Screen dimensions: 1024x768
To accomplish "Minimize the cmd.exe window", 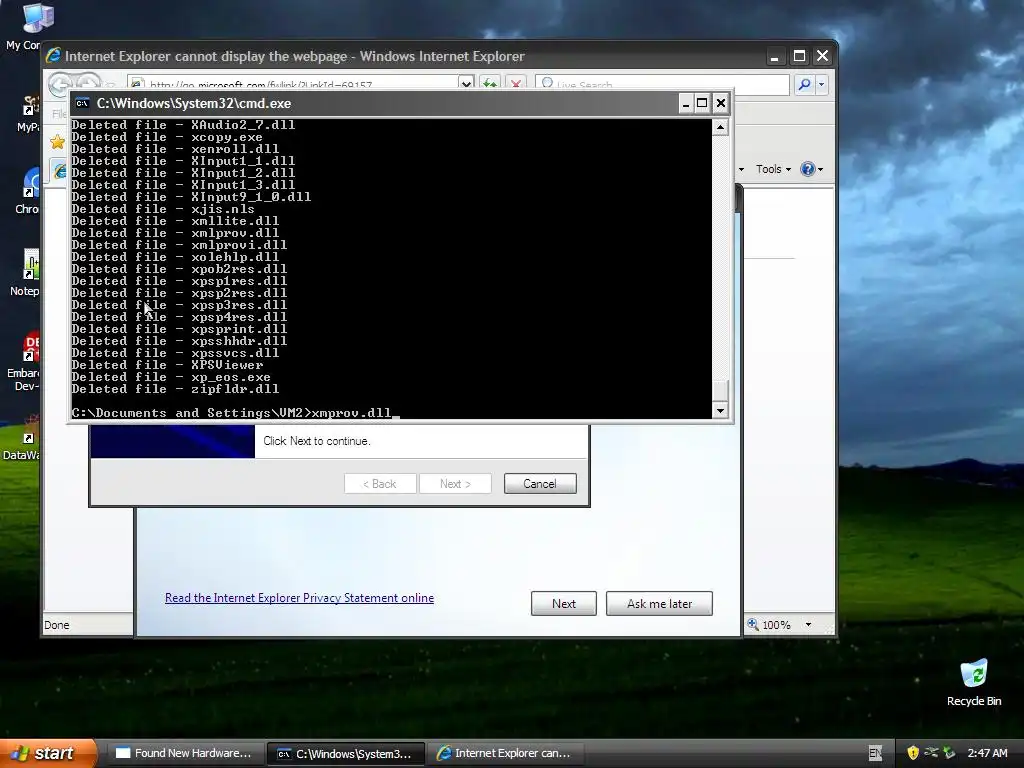I will (685, 103).
